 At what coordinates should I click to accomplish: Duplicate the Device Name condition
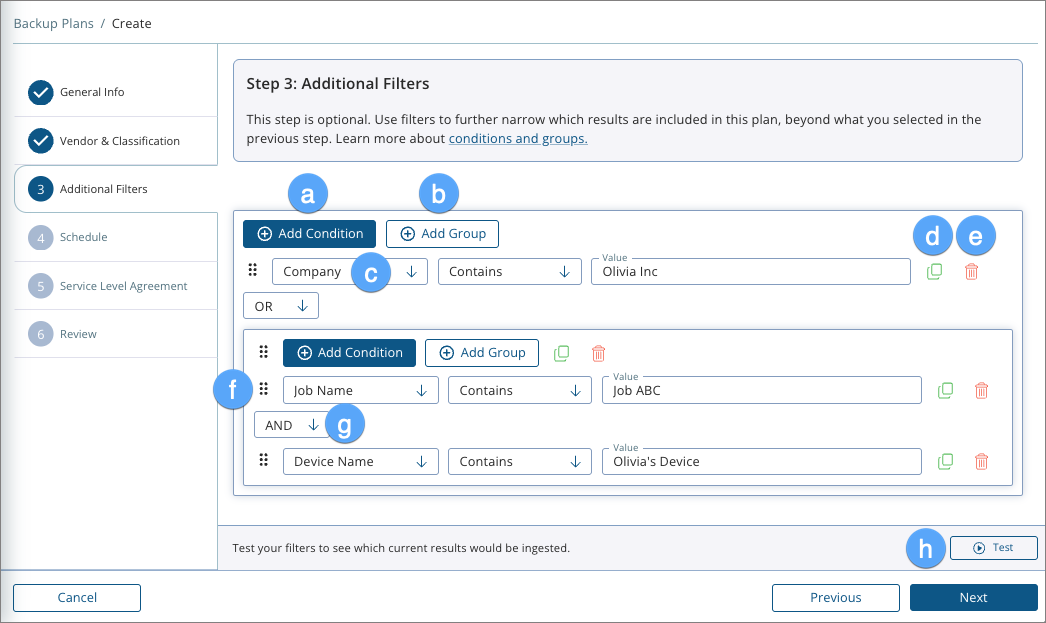945,461
